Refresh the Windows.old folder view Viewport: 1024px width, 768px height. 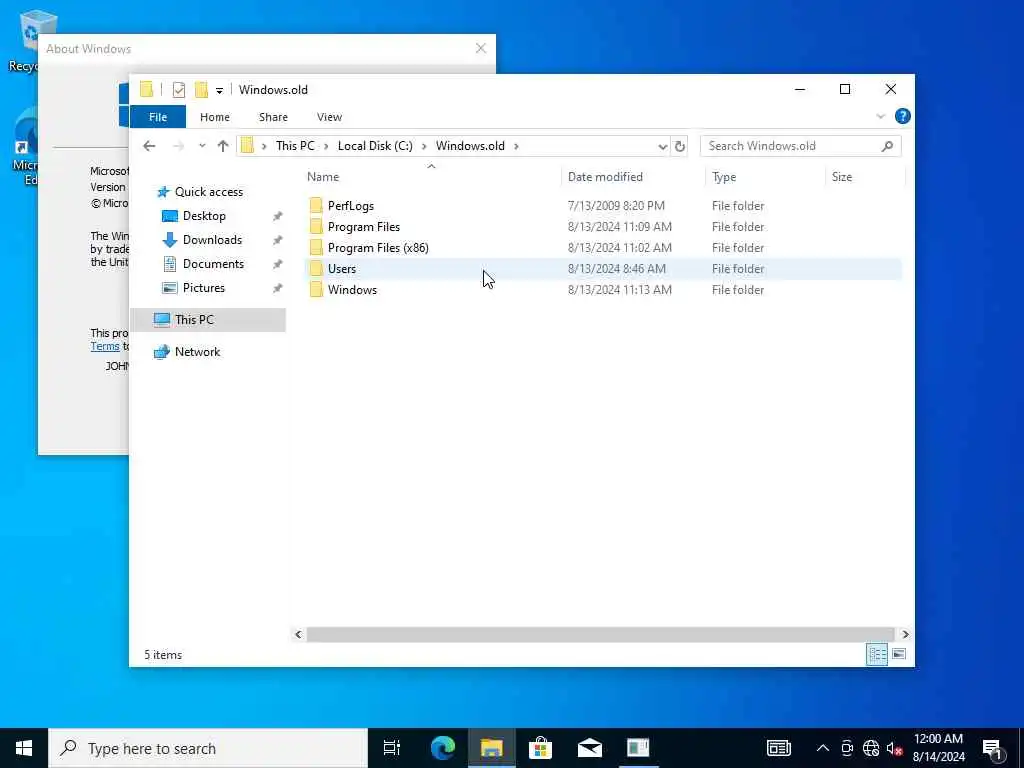679,146
